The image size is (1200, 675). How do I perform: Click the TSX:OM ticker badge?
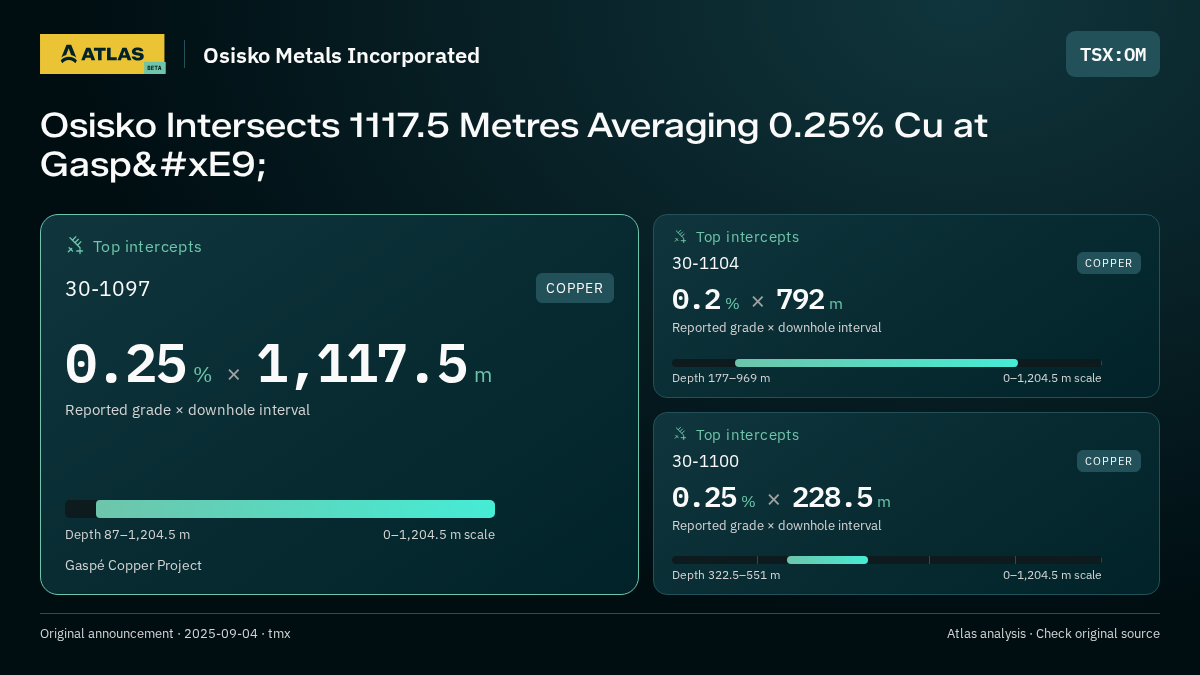[1113, 54]
